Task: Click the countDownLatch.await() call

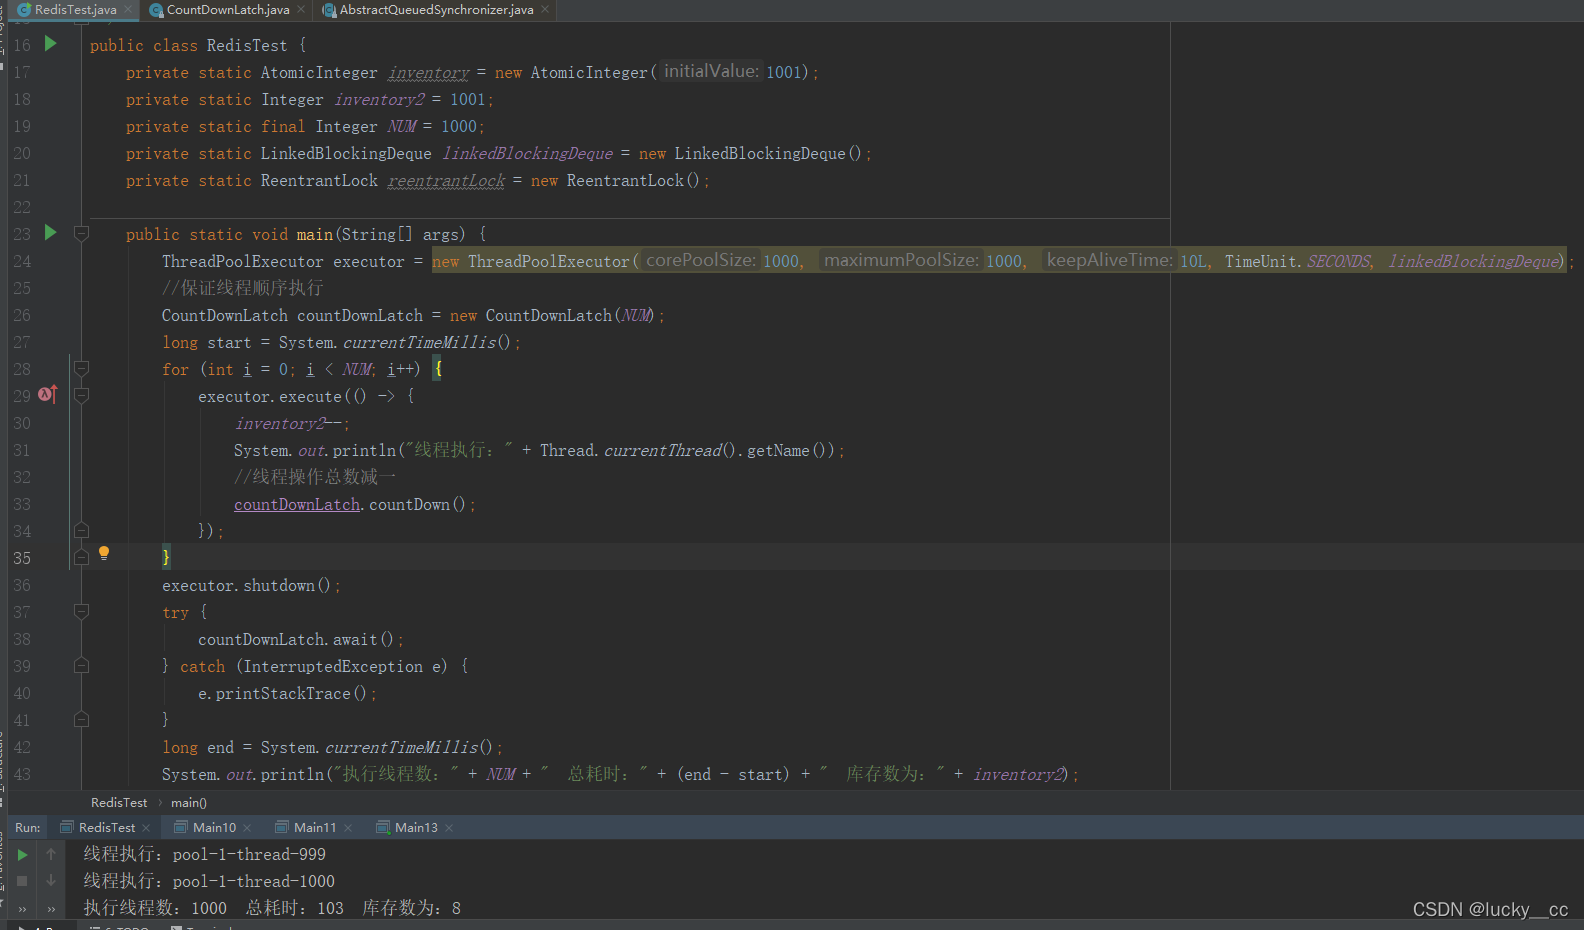Action: [300, 639]
